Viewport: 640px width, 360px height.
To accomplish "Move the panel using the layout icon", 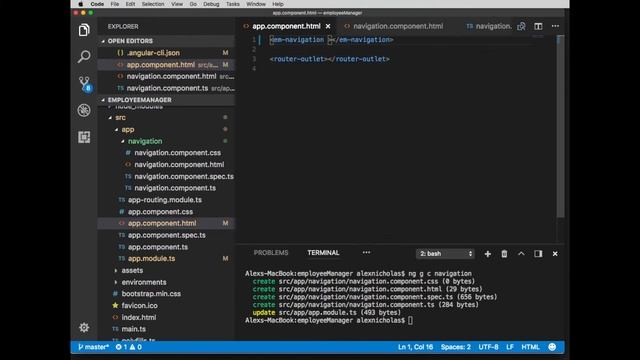I will [x=538, y=254].
